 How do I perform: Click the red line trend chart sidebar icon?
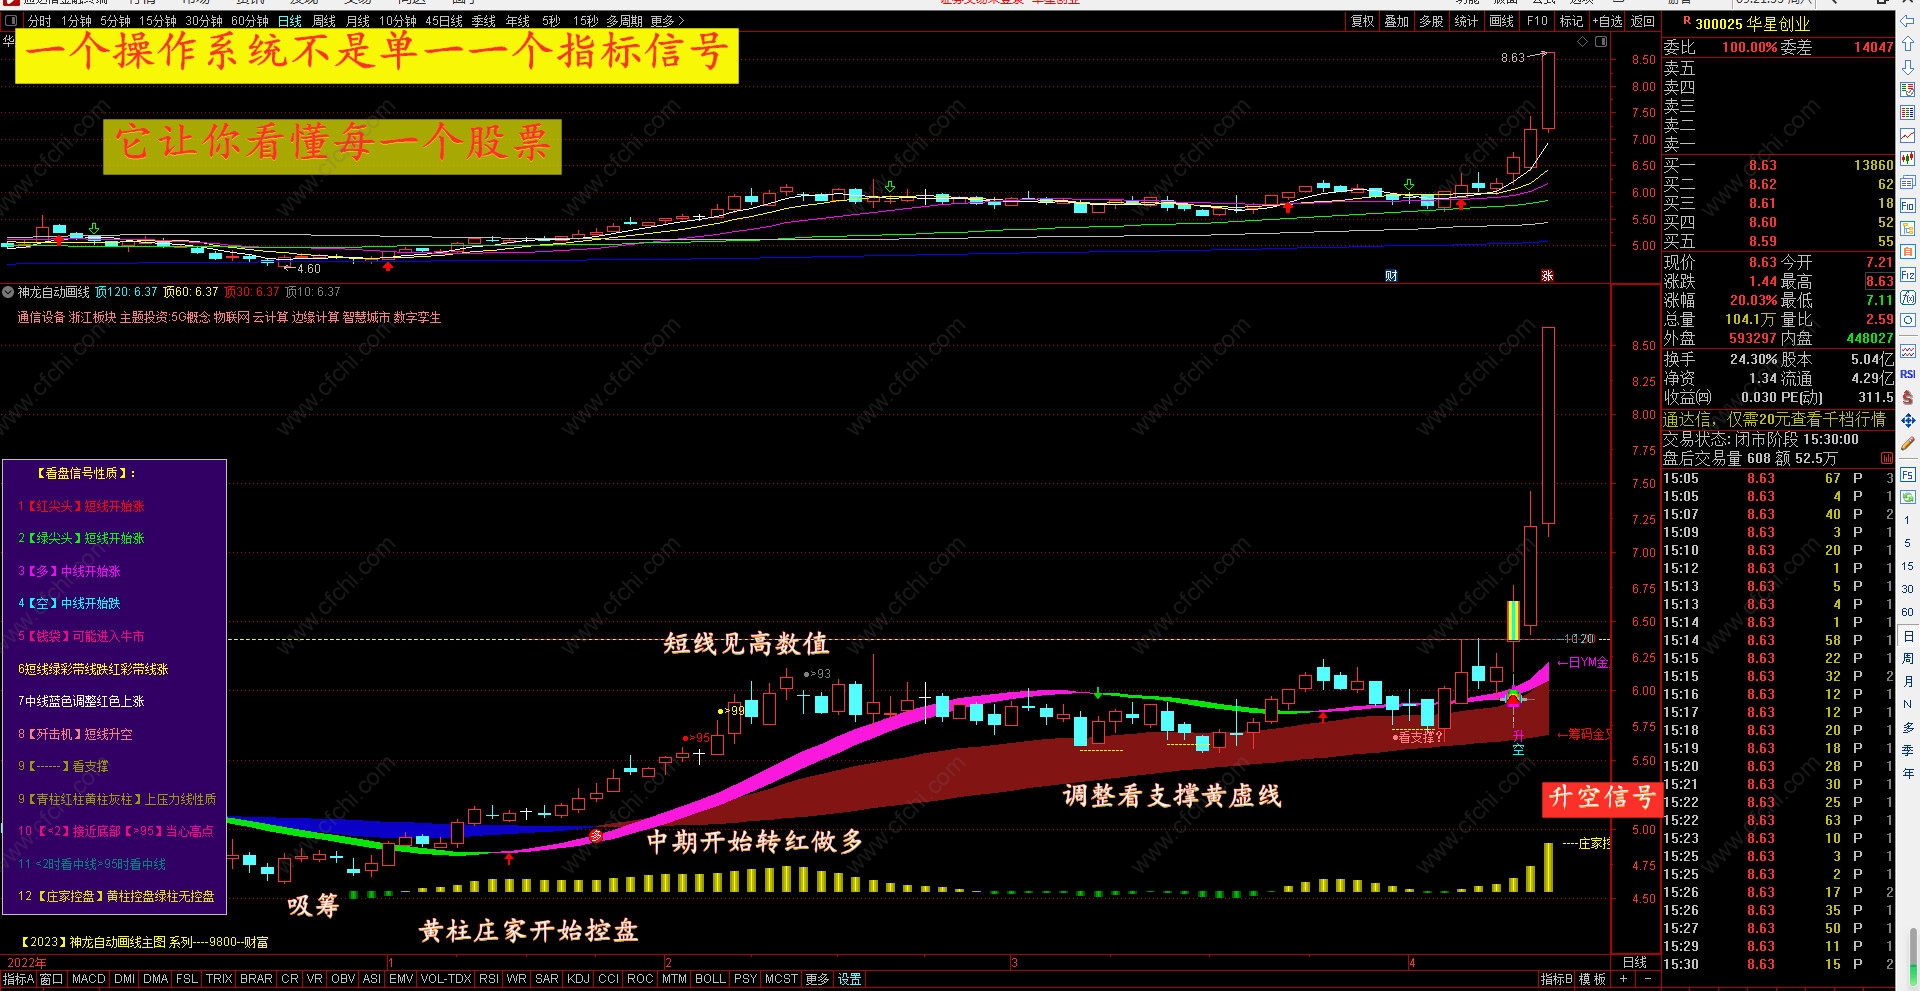1907,136
